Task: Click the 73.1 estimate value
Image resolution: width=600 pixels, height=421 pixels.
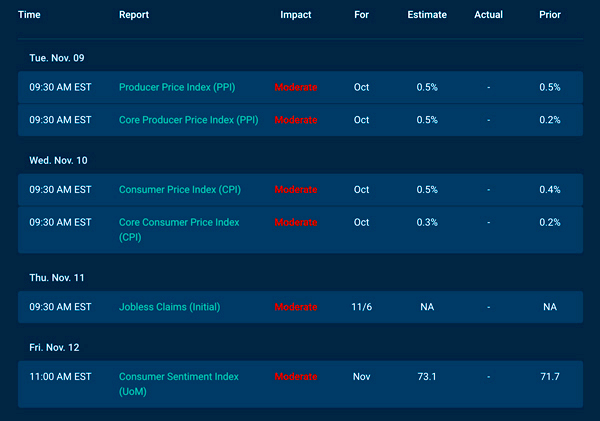Action: (427, 377)
